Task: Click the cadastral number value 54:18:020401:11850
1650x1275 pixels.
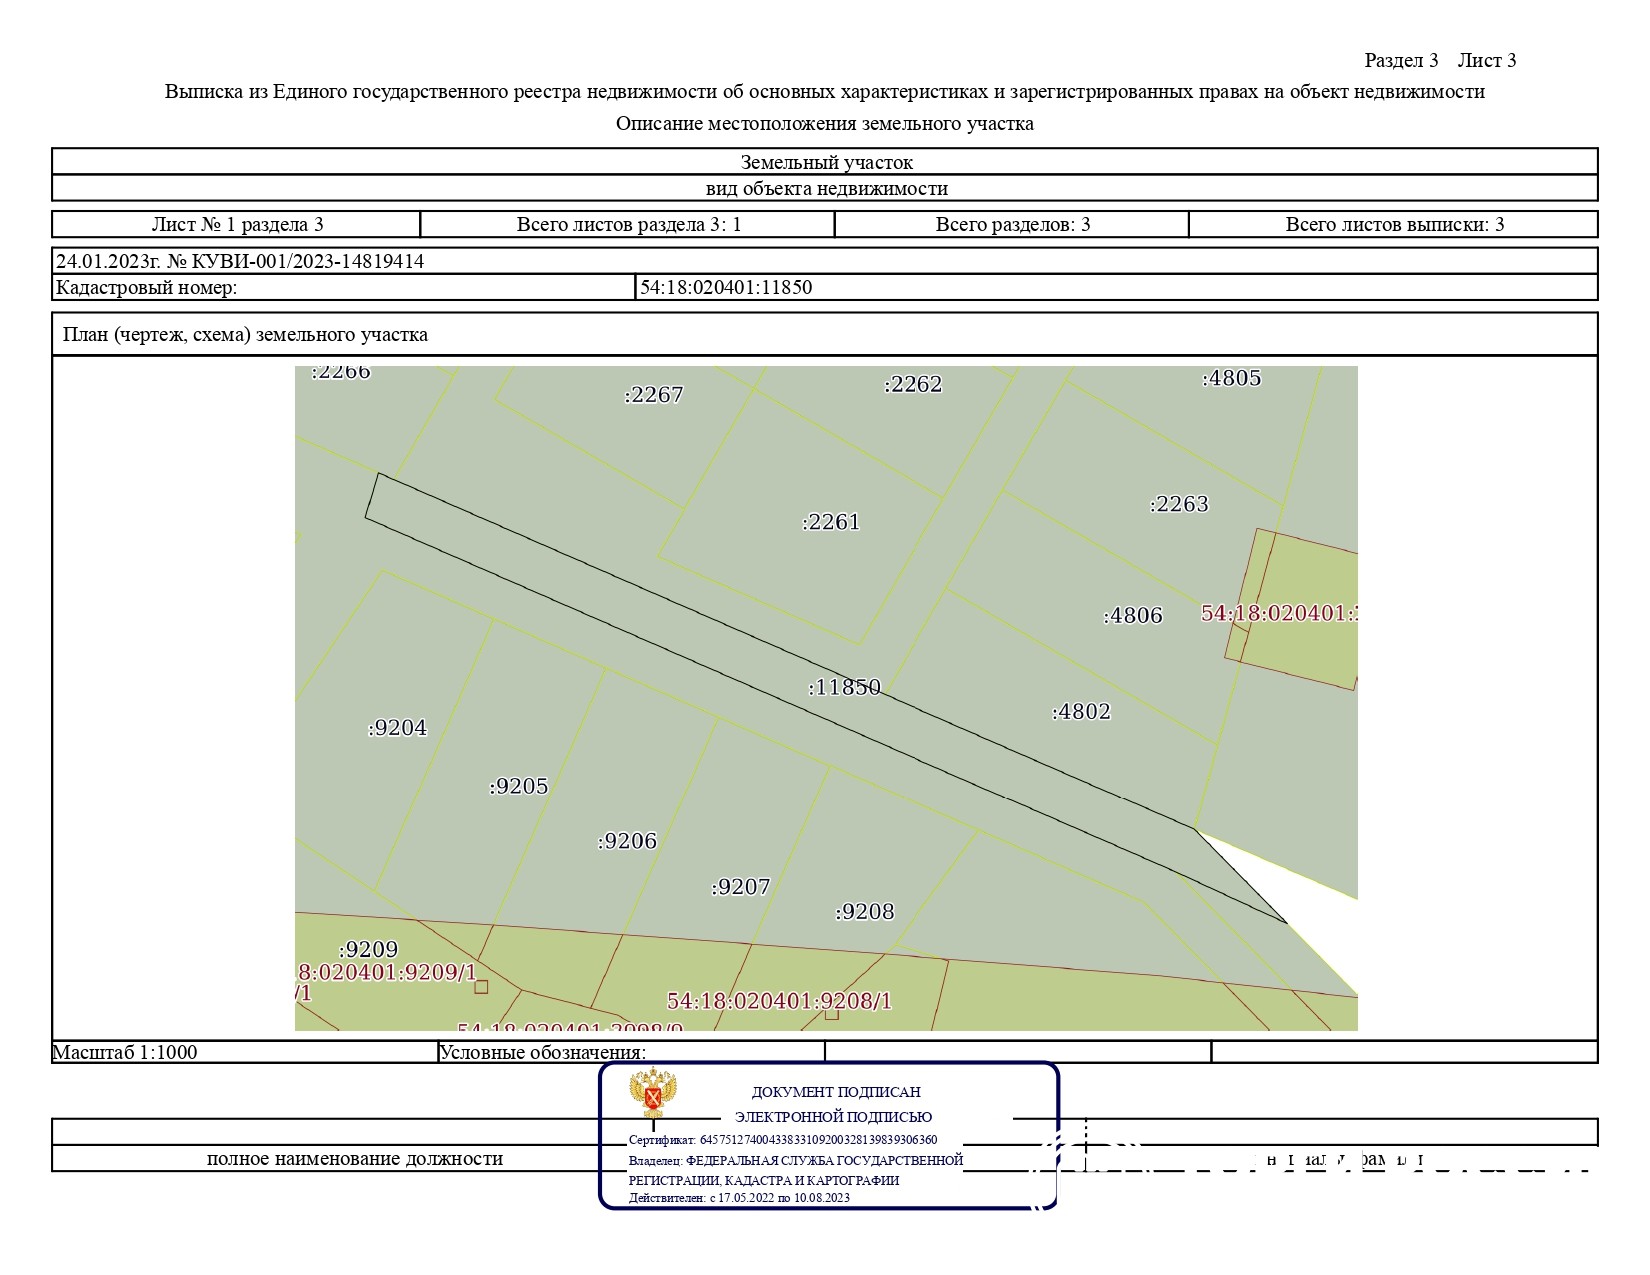Action: 726,288
